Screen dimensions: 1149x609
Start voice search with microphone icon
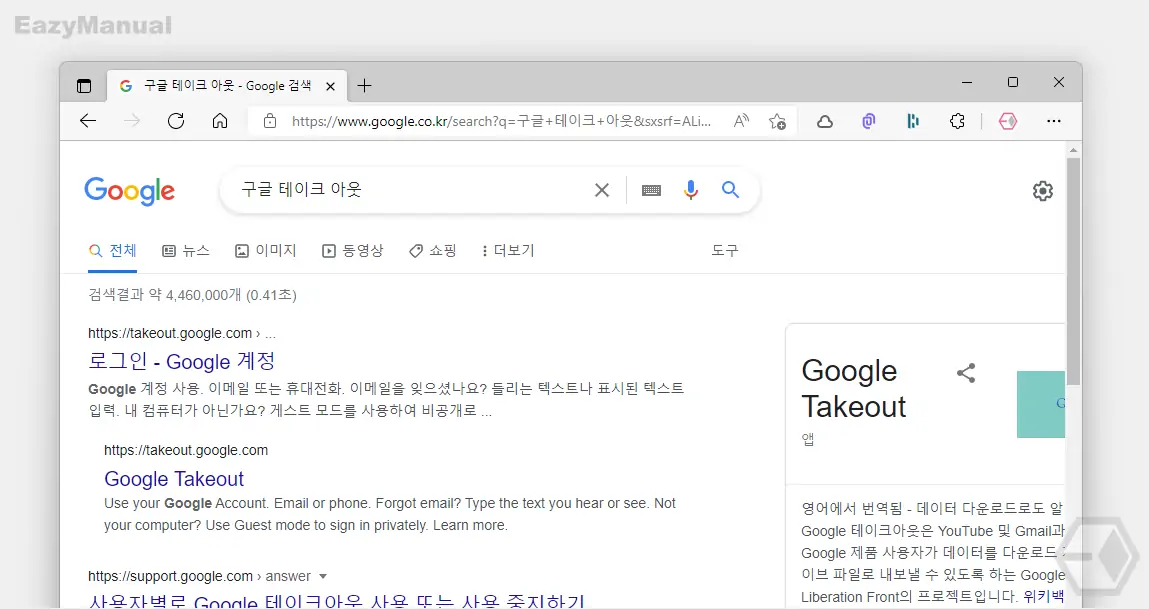(690, 190)
